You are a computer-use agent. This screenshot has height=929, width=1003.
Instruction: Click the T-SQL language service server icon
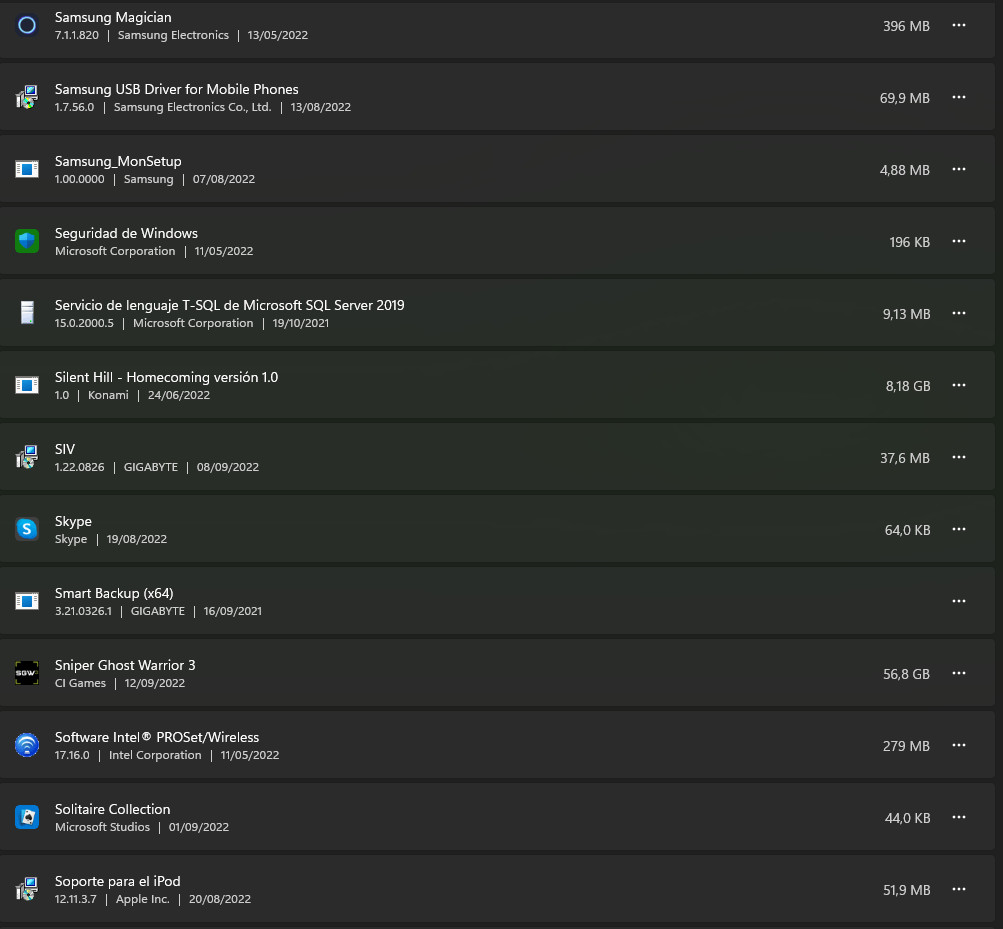tap(27, 314)
